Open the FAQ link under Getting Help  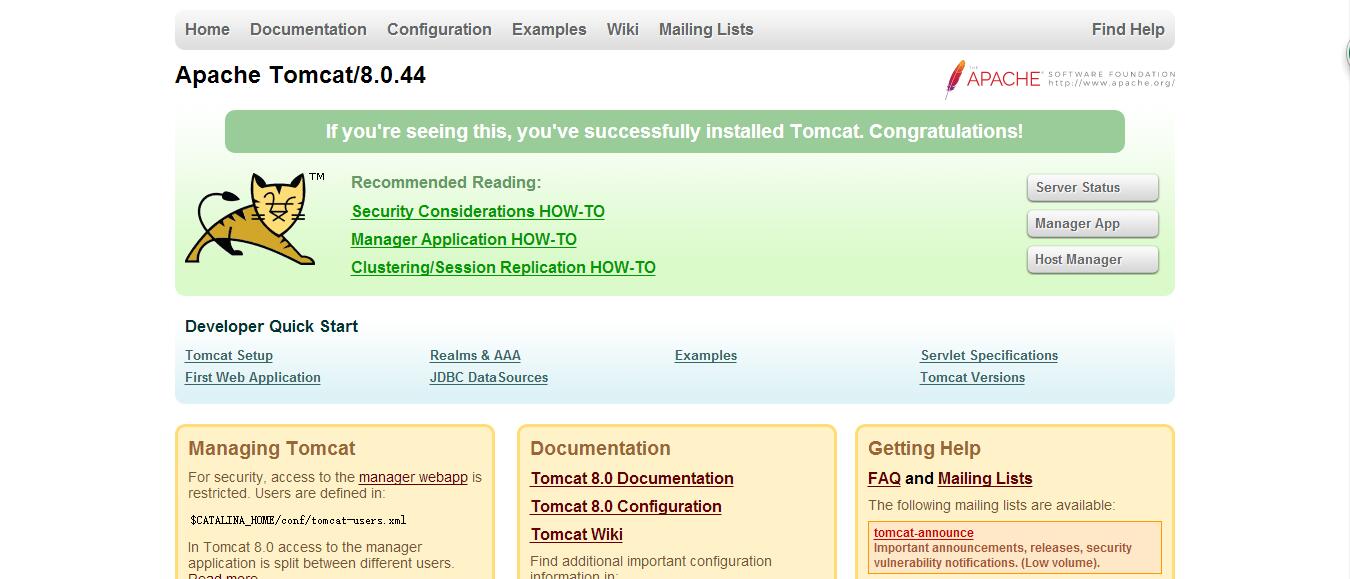tap(884, 479)
